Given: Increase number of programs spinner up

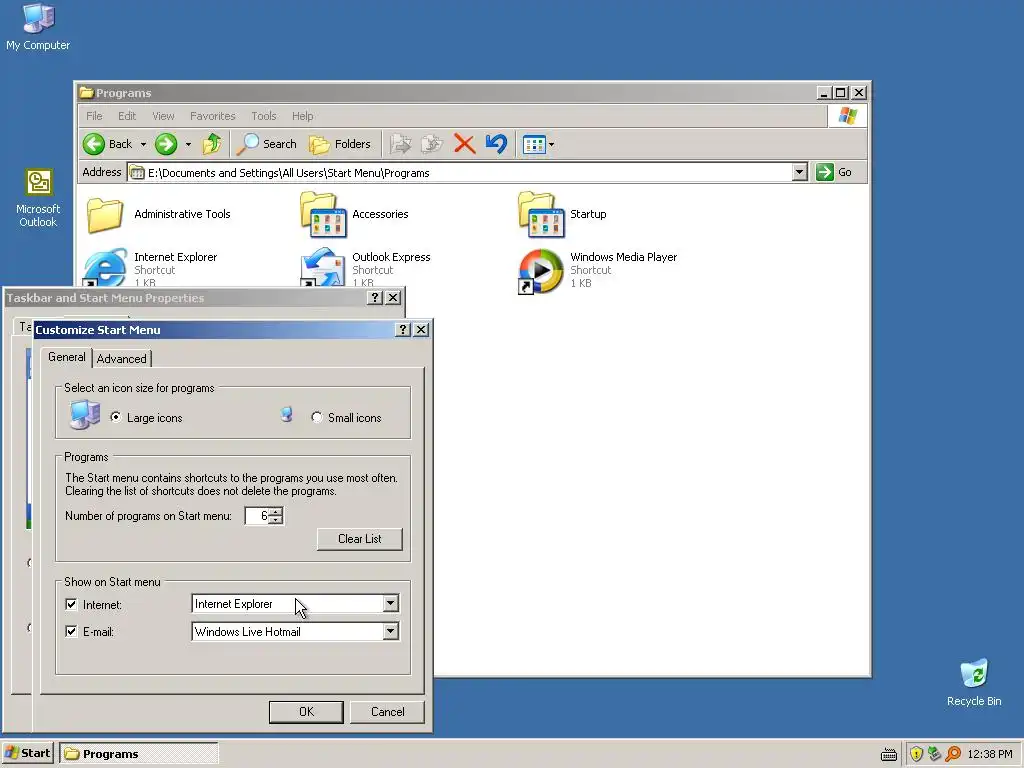Looking at the screenshot, I should (x=276, y=512).
